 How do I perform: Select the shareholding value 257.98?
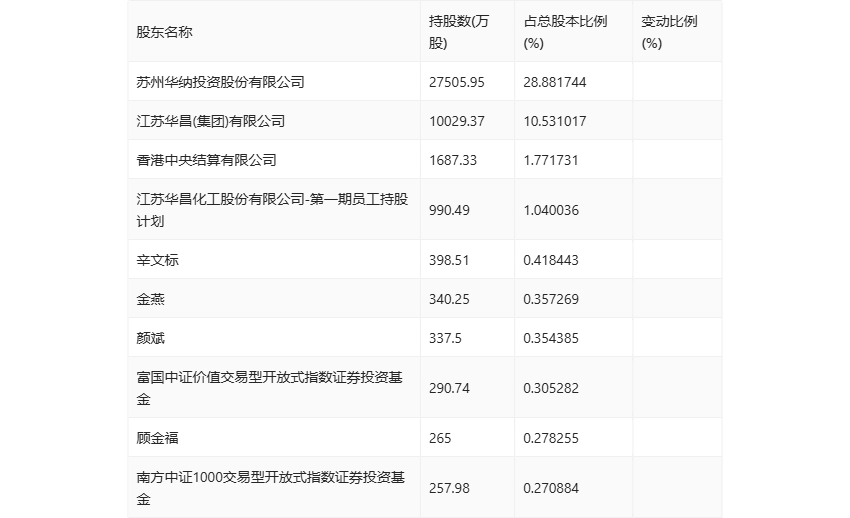coord(449,488)
